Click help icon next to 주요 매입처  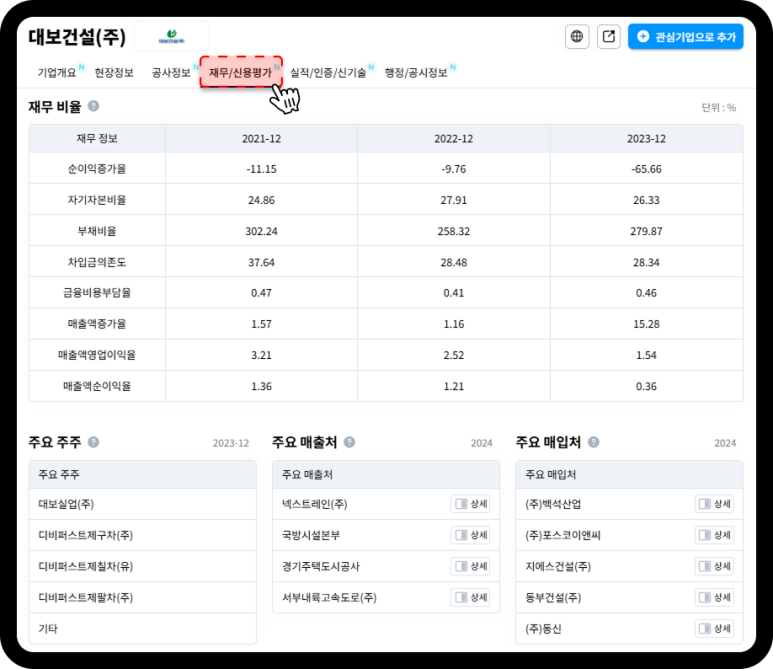pos(594,442)
